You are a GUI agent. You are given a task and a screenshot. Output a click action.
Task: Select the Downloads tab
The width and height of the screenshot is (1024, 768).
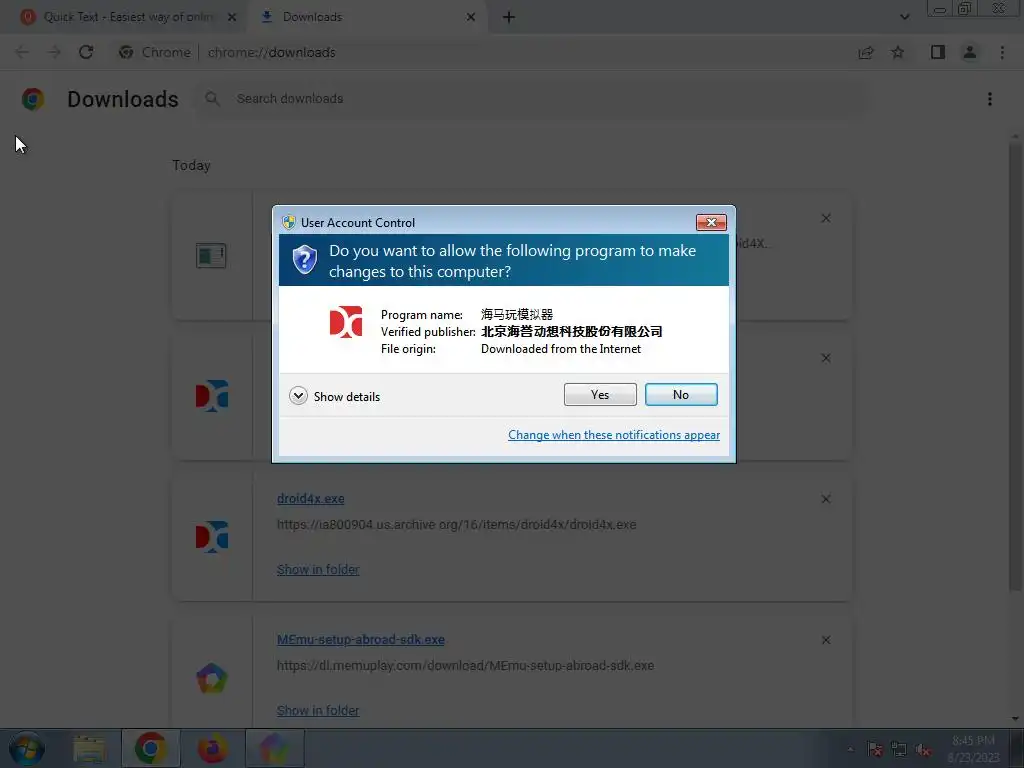pos(366,17)
